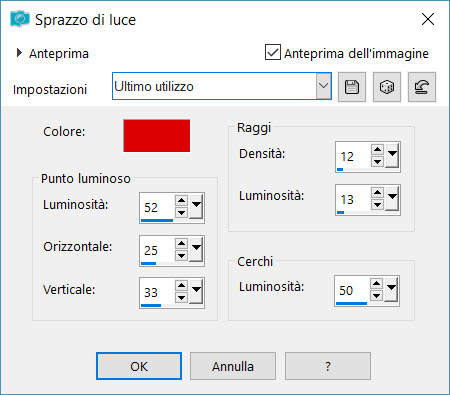The height and width of the screenshot is (395, 450).
Task: Open the red Colore swatch
Action: [x=157, y=136]
